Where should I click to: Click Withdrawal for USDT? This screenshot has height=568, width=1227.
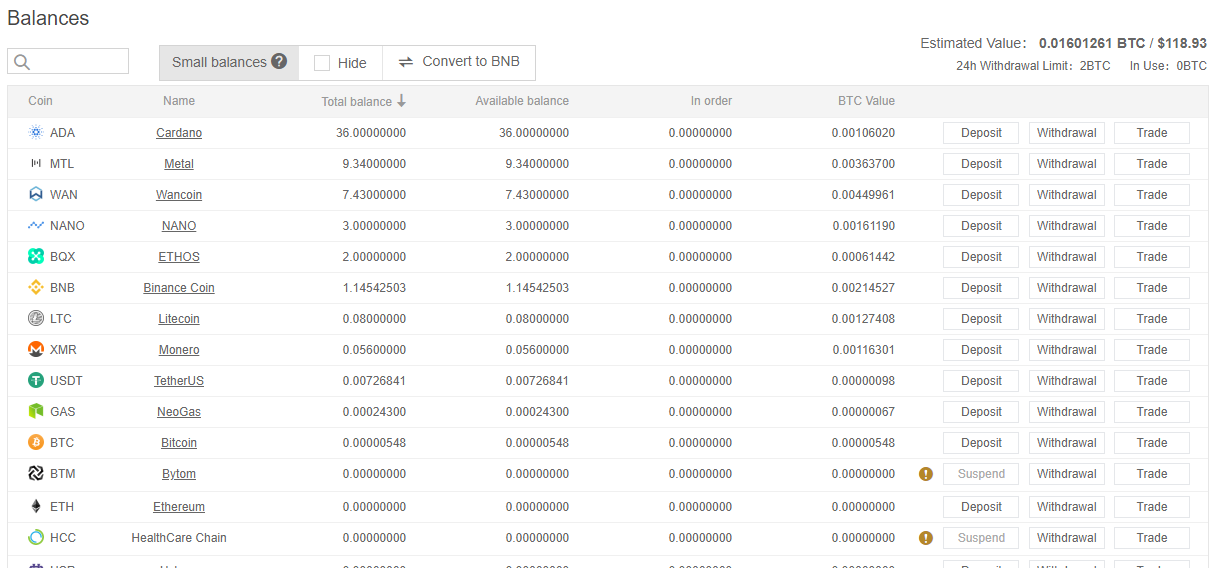click(1067, 381)
